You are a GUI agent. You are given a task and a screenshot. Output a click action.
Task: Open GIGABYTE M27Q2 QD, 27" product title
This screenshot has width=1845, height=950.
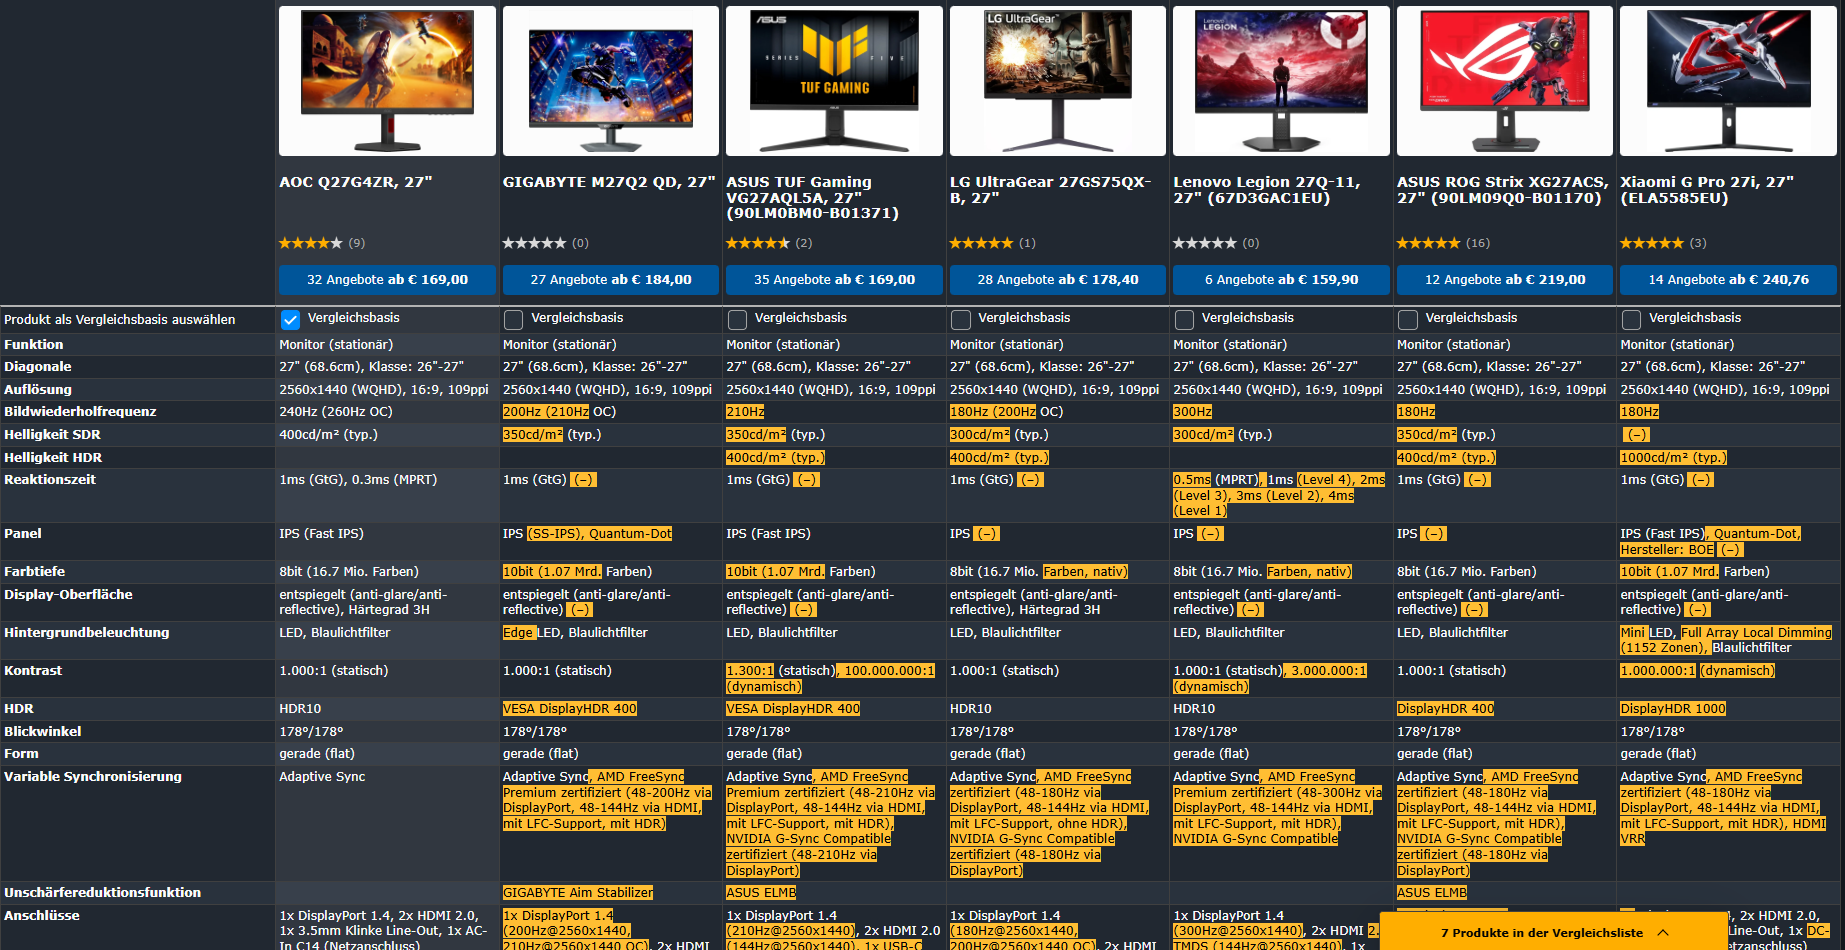point(609,182)
